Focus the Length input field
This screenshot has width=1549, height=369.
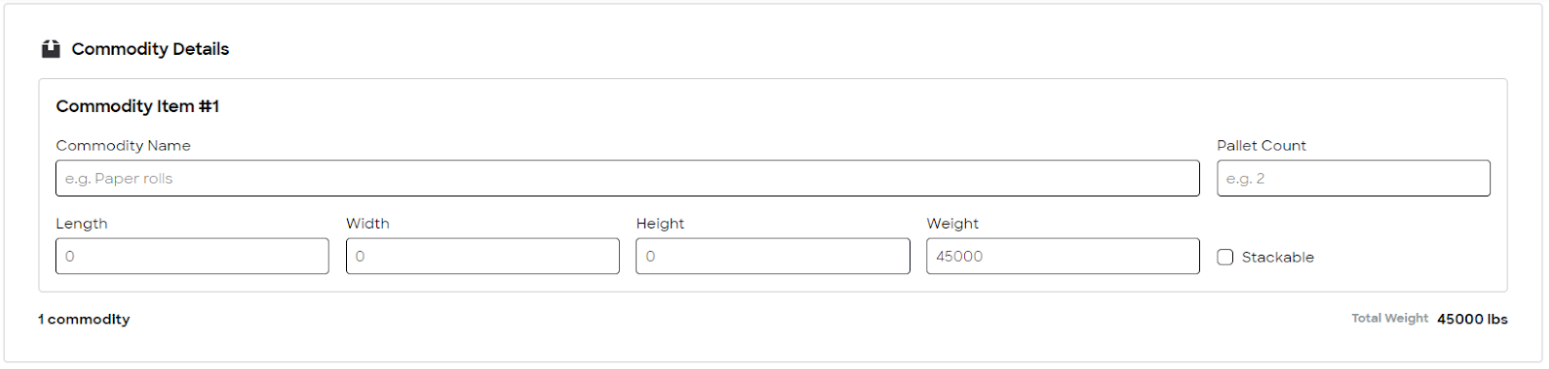[x=192, y=256]
